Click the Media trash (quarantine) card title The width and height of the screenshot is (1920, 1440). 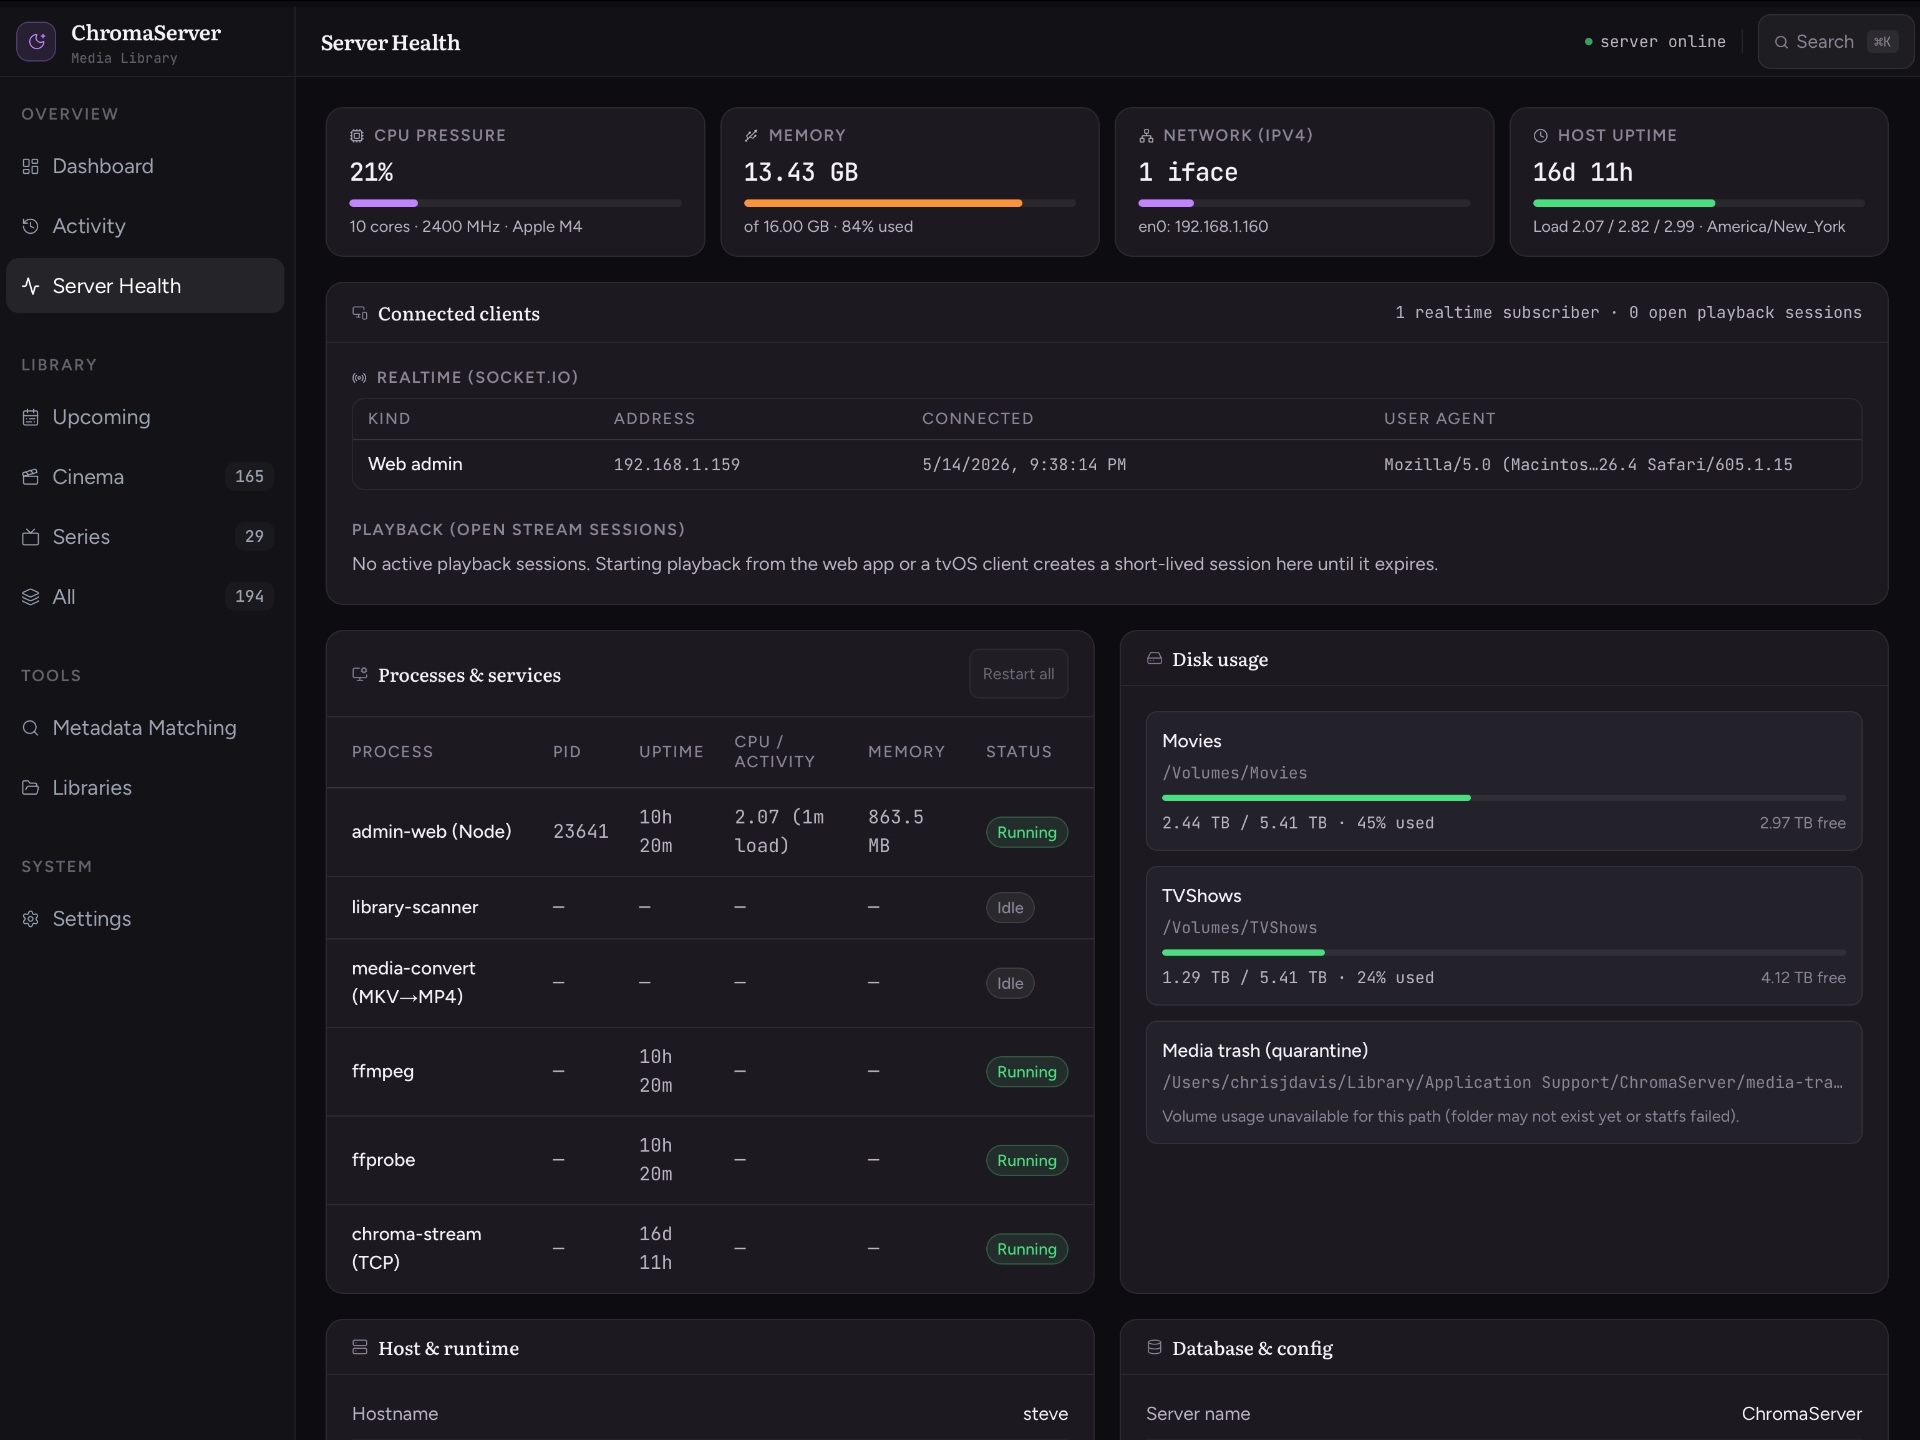[1265, 1050]
